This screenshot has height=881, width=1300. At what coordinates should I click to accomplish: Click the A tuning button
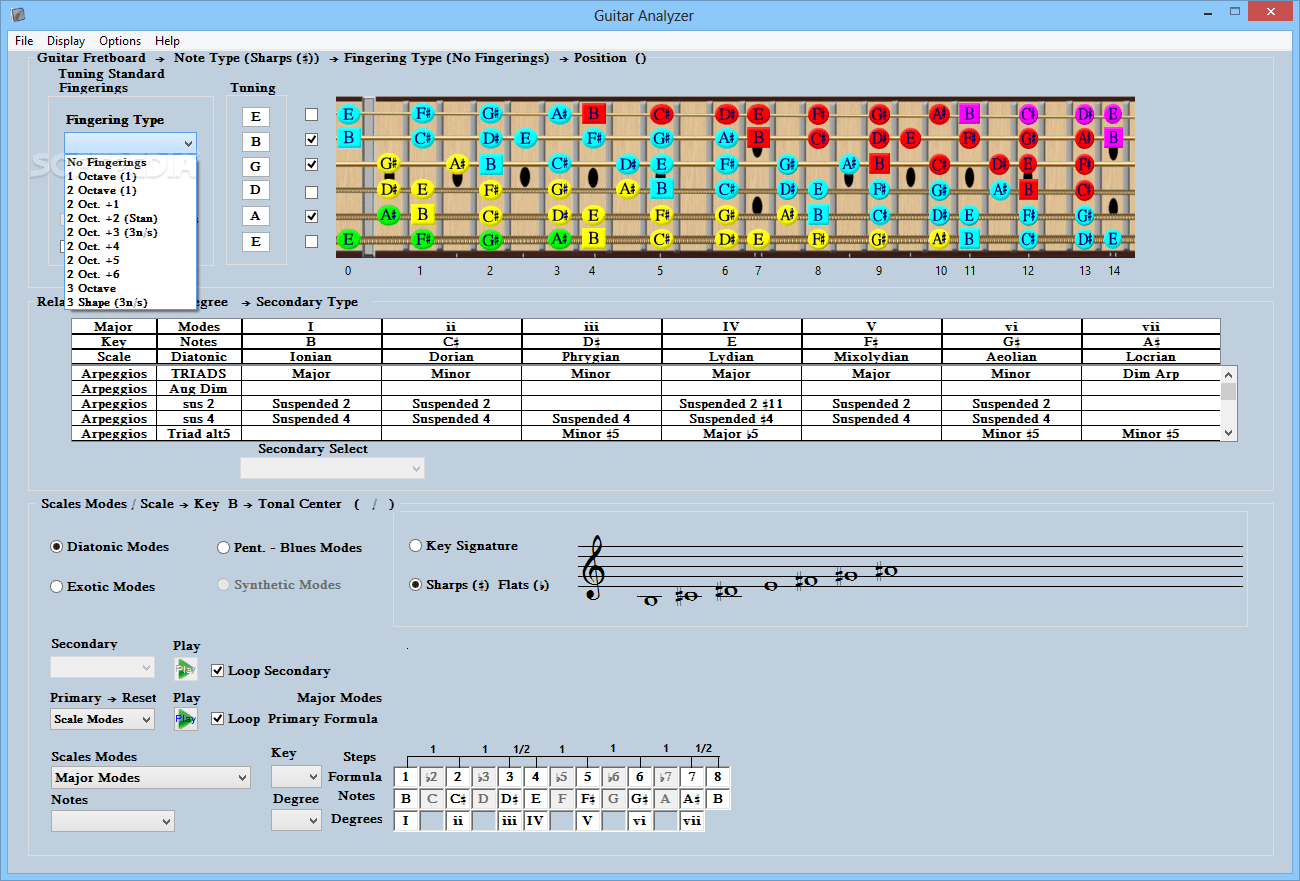pyautogui.click(x=255, y=215)
